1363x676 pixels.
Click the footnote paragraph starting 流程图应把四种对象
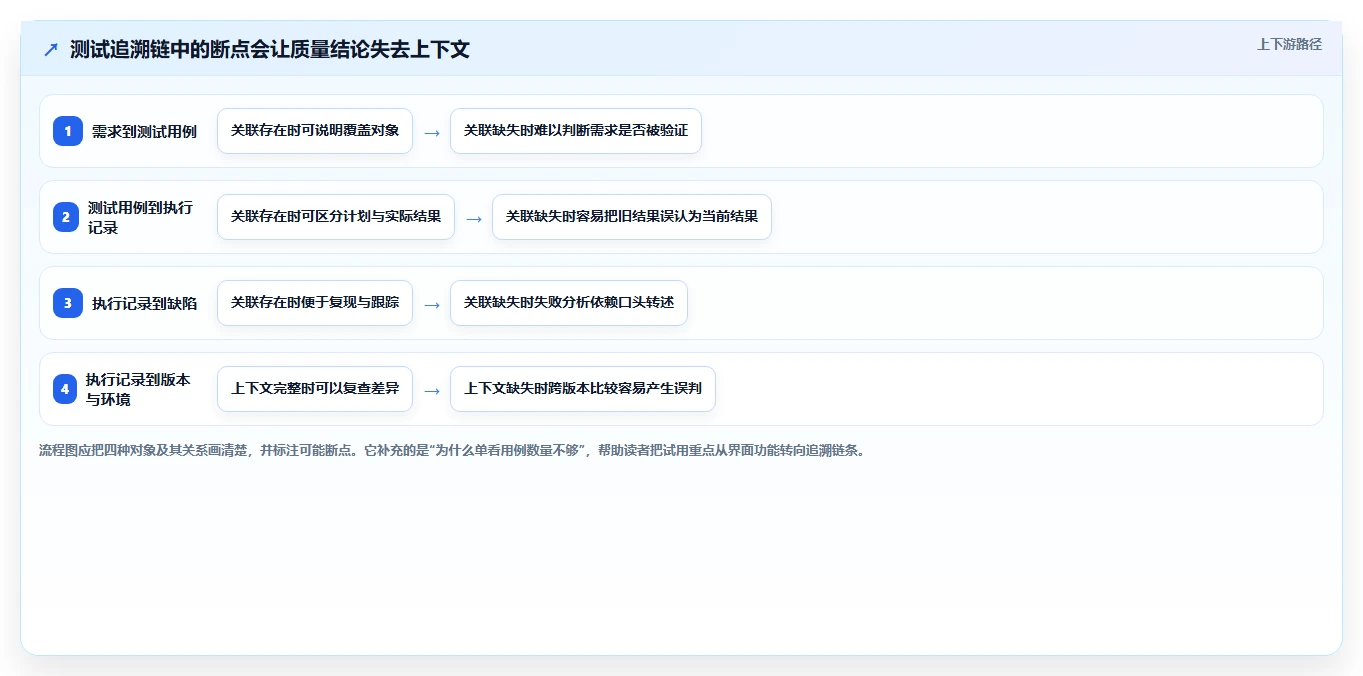452,450
